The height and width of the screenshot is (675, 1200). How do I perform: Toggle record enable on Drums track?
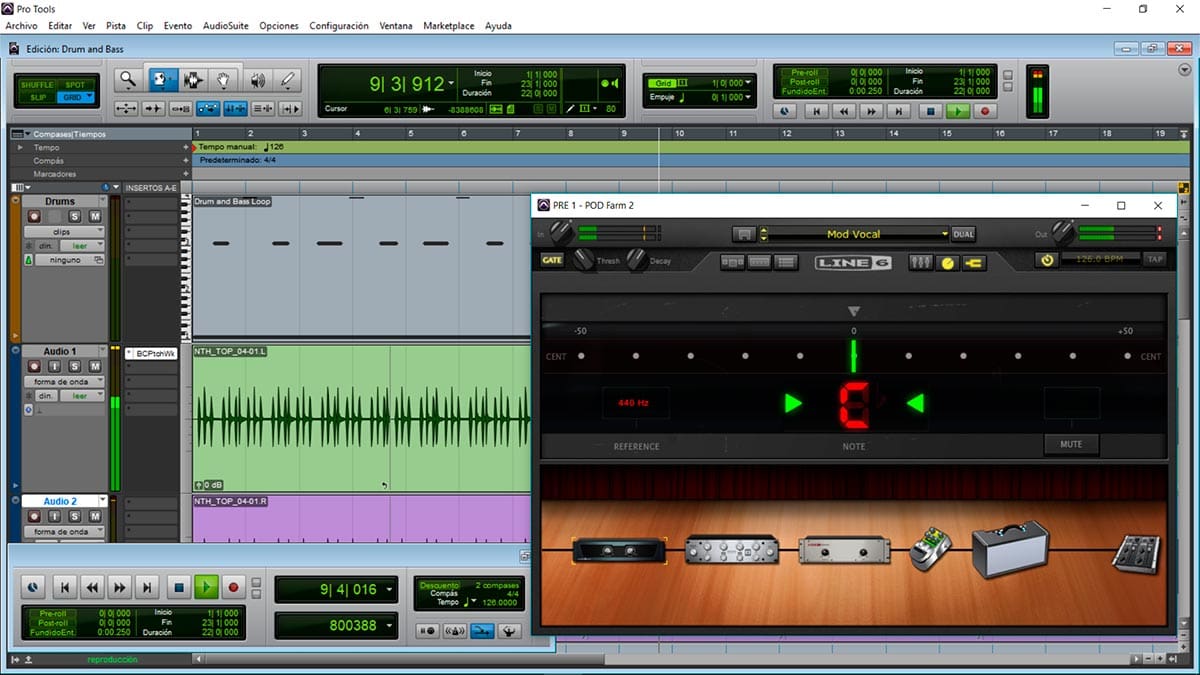point(34,216)
